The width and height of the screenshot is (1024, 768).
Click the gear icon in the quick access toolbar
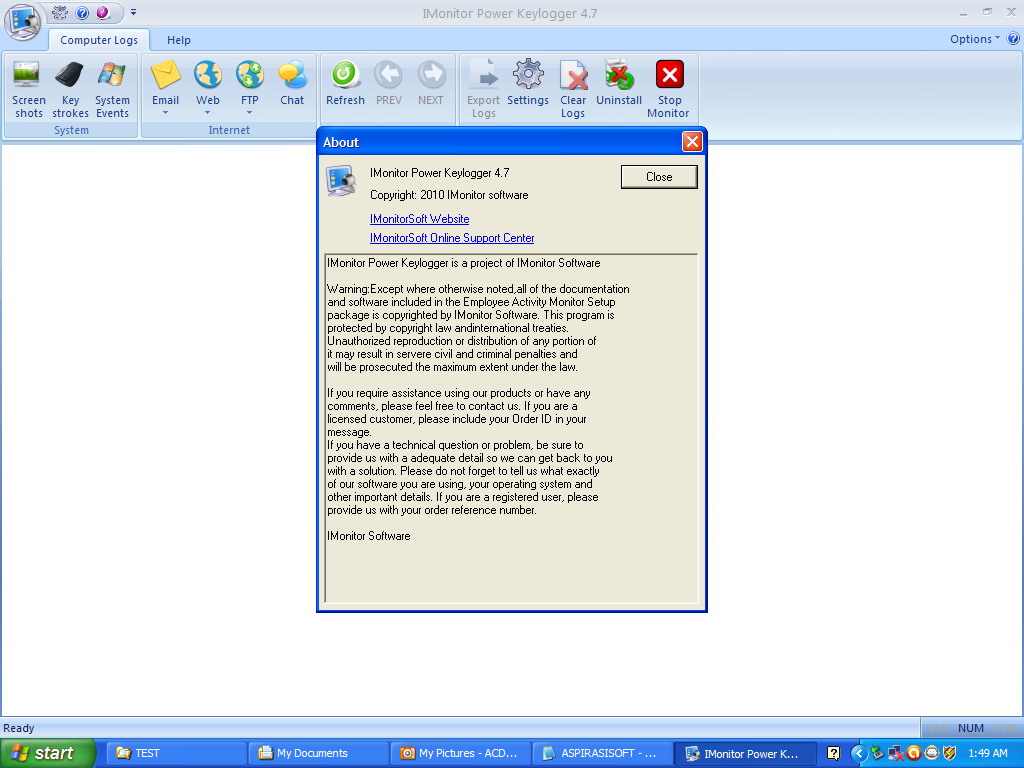point(60,12)
